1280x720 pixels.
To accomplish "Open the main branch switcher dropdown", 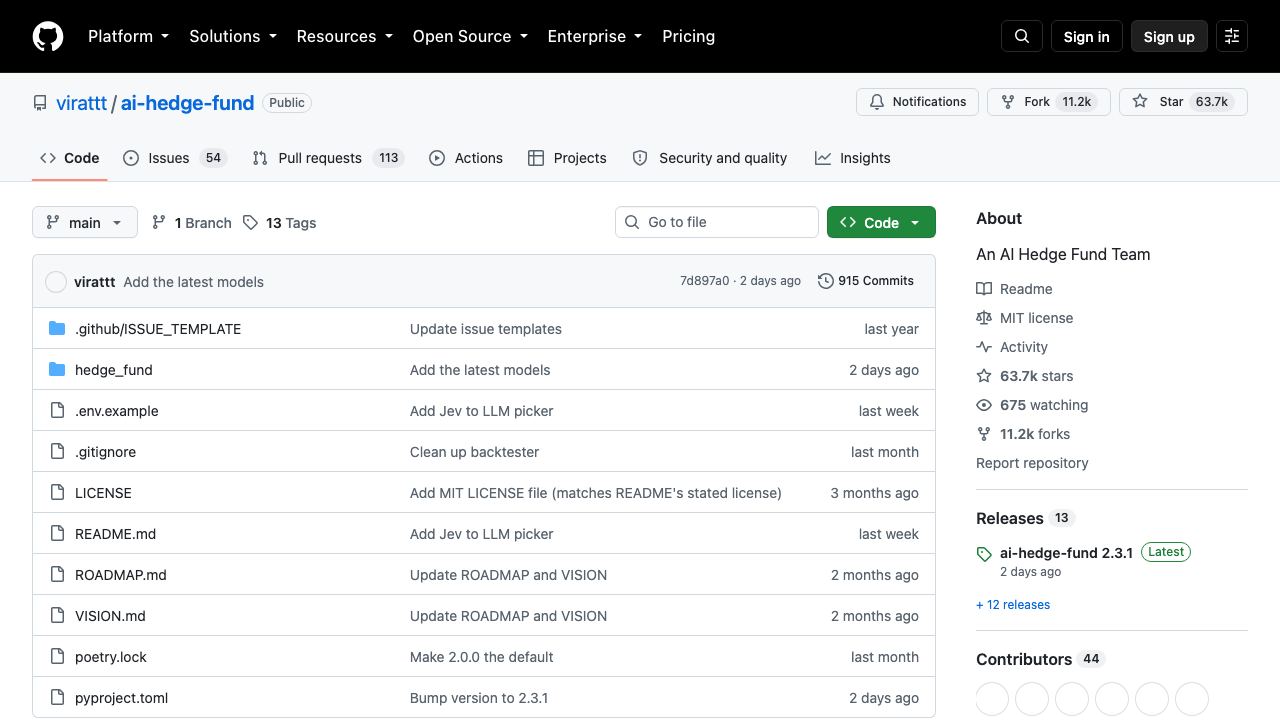I will (x=85, y=222).
